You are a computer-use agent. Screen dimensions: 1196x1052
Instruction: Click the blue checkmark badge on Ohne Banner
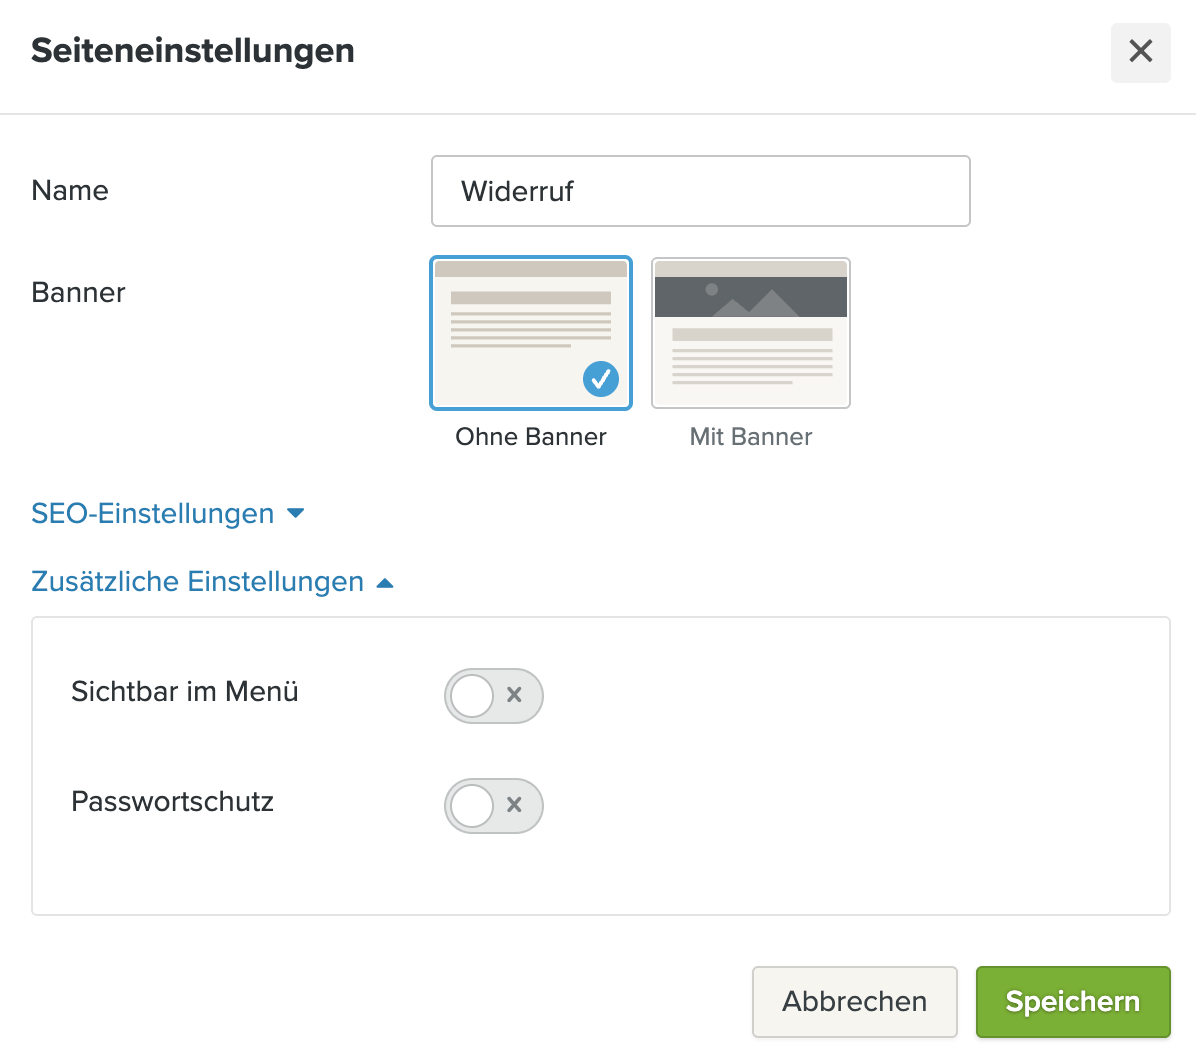click(601, 378)
